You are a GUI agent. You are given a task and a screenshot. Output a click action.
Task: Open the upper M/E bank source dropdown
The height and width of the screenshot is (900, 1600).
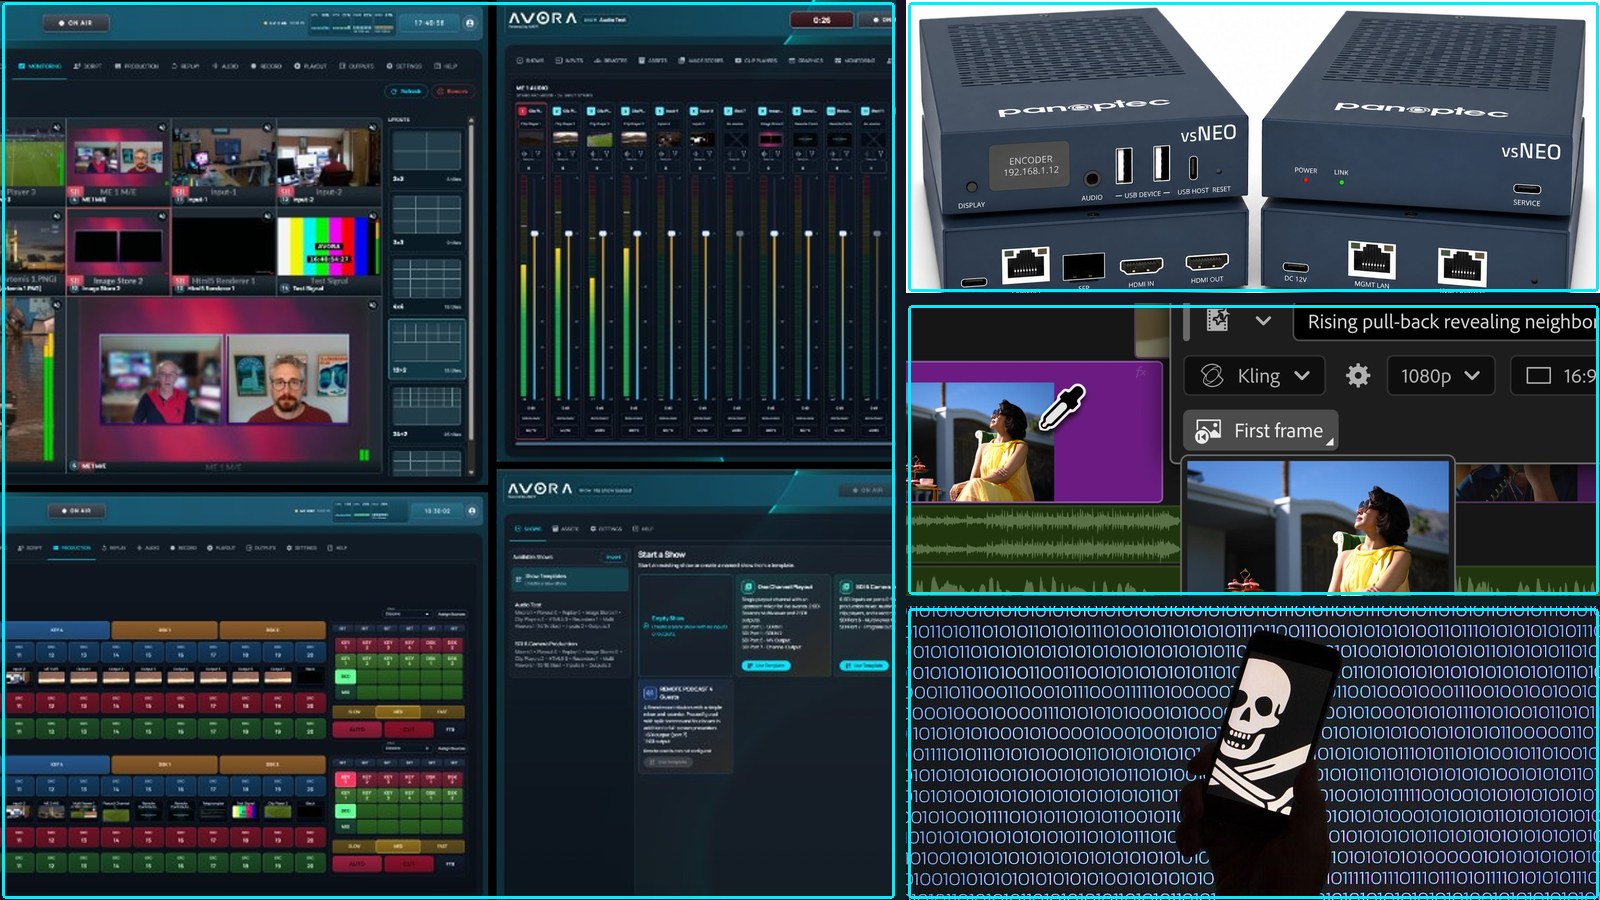point(407,614)
